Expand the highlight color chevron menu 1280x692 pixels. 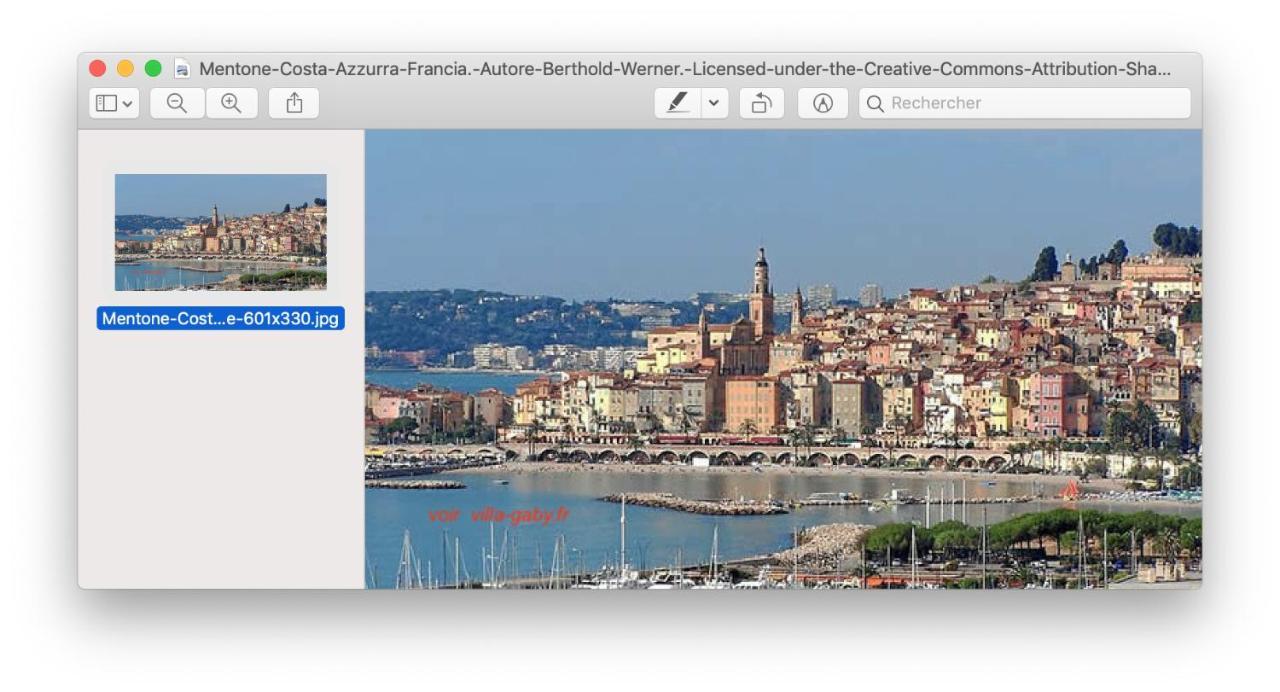(713, 103)
